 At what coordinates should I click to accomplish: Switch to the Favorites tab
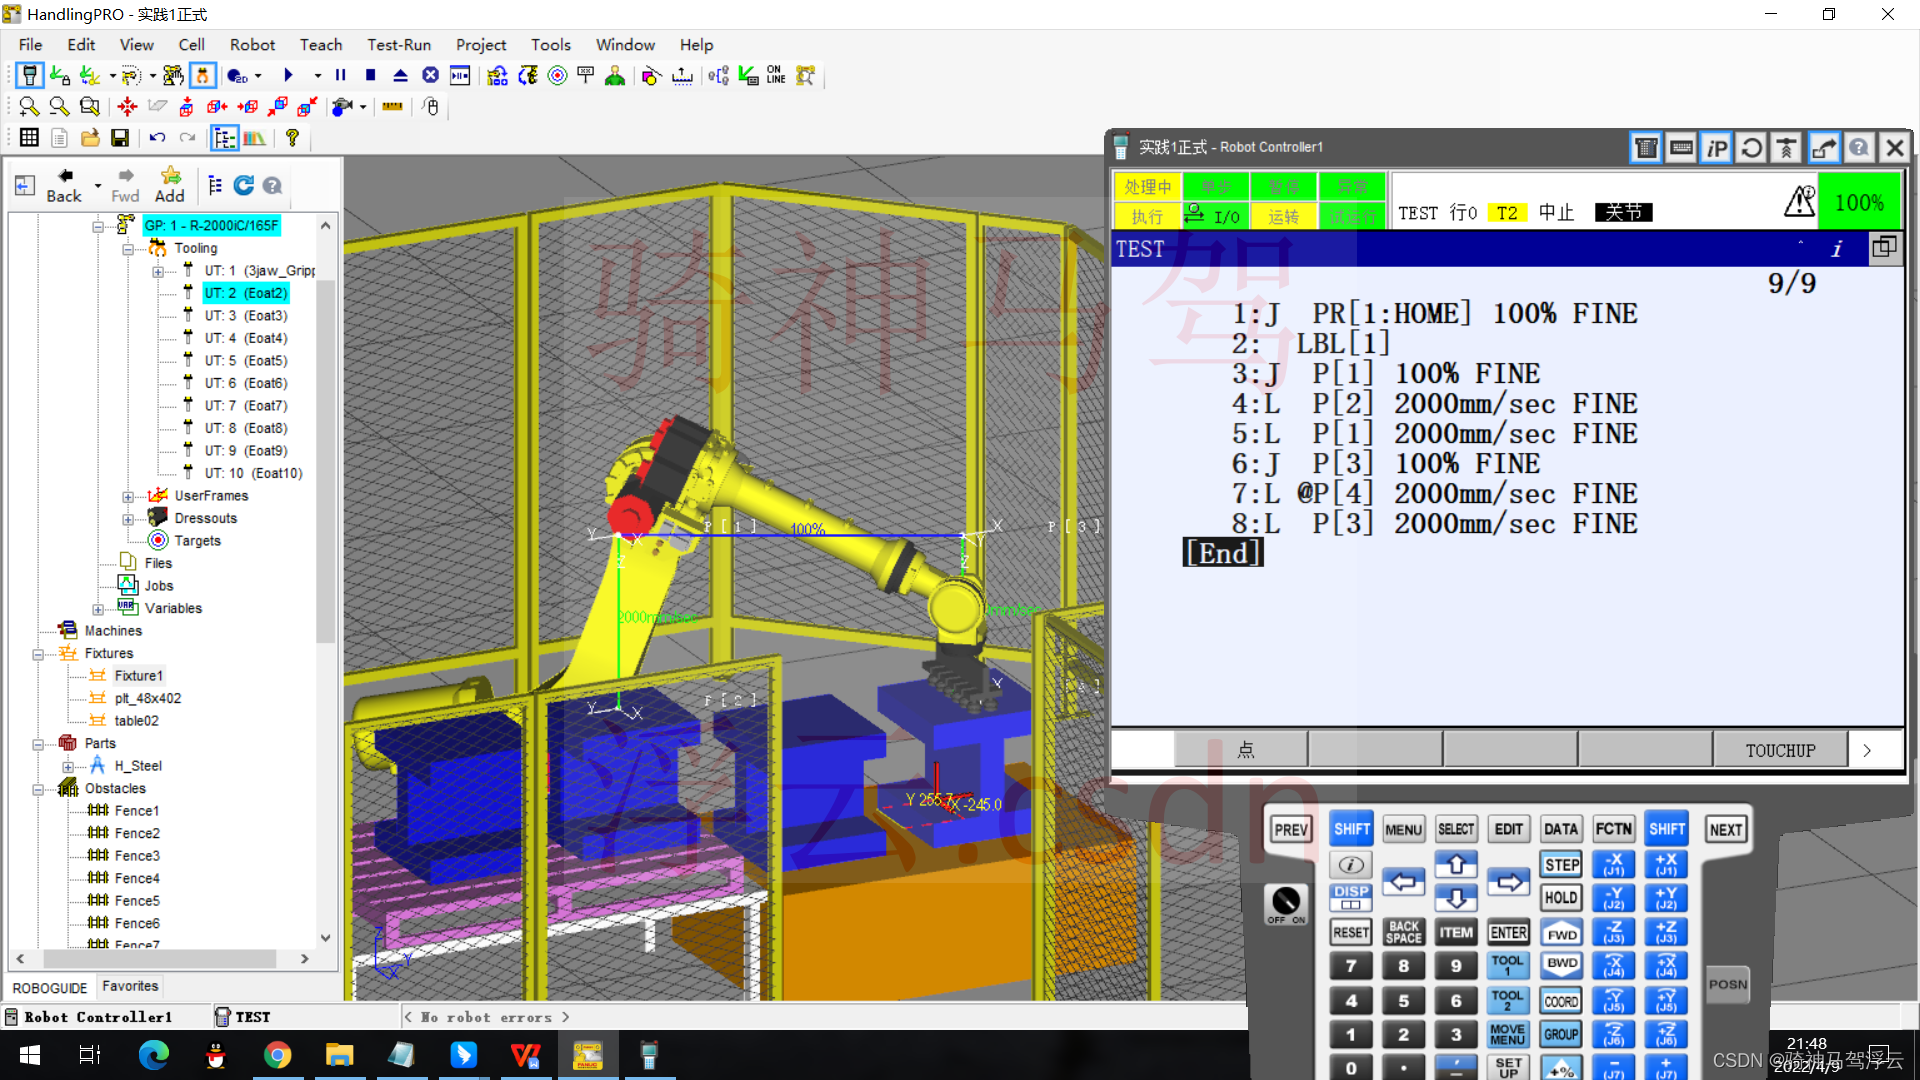pos(130,986)
